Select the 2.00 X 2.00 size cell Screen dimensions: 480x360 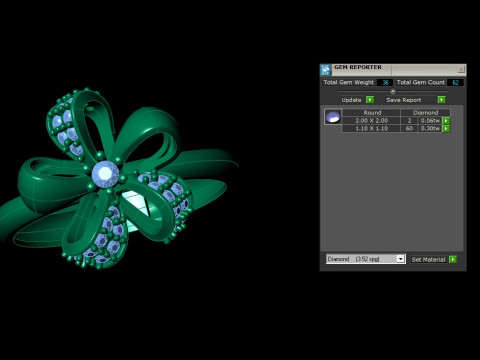coord(372,121)
